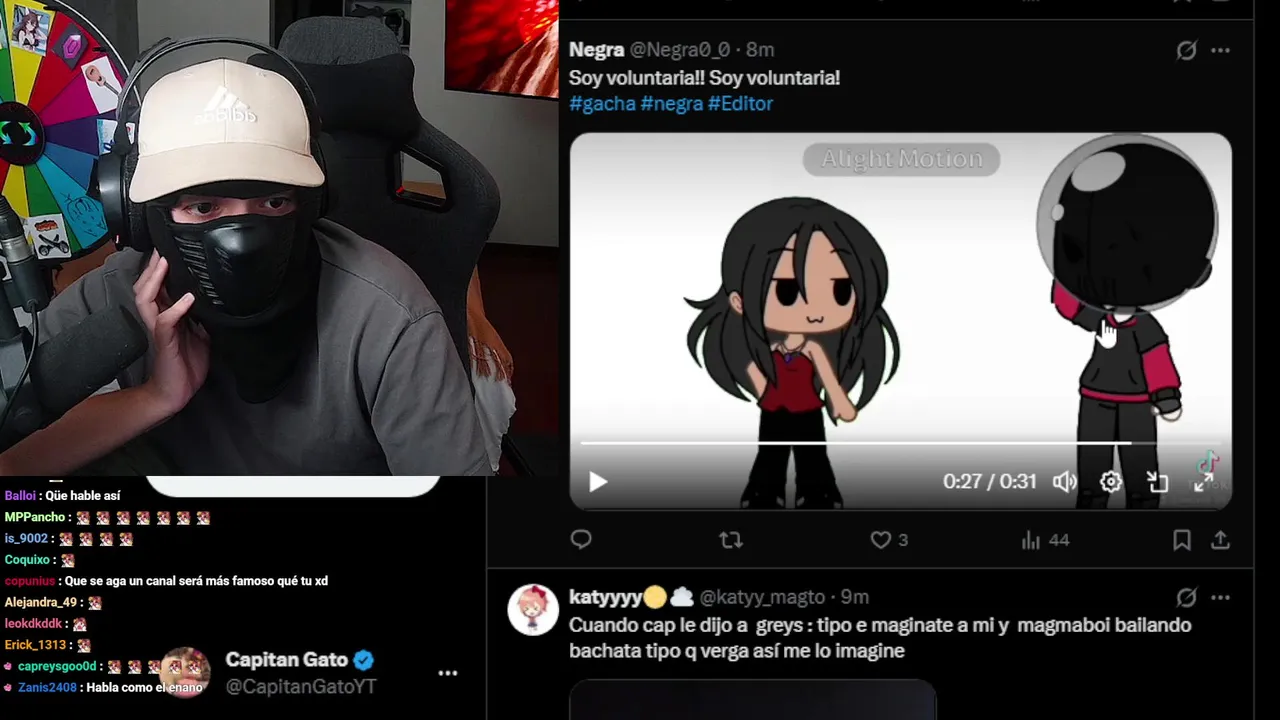
Task: Open @Negra0_0 profile handle
Action: tap(680, 50)
